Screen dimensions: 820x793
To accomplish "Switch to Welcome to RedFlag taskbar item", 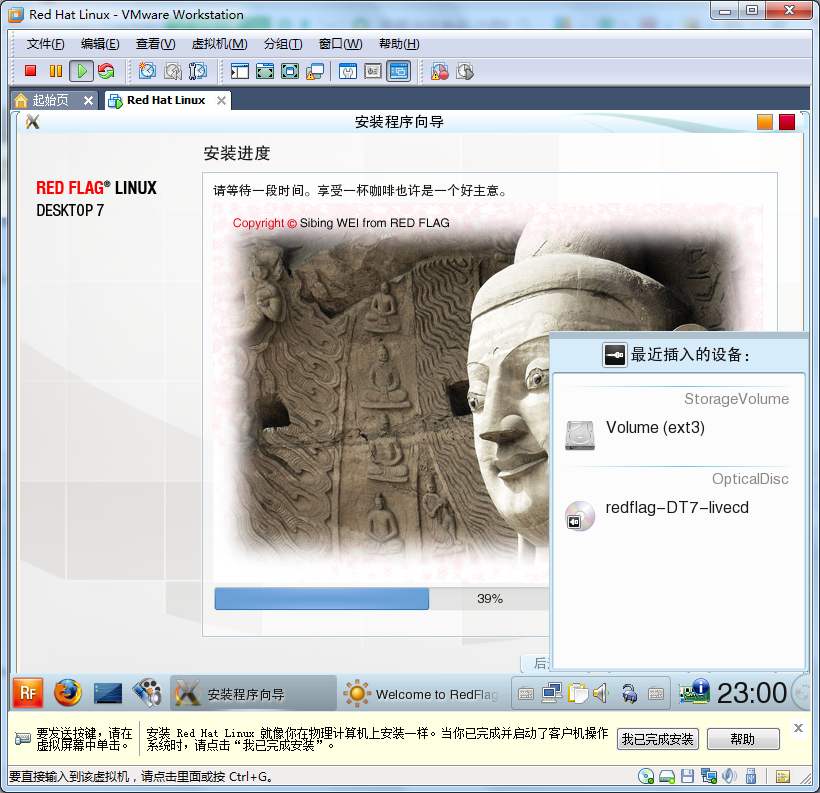I will [422, 694].
